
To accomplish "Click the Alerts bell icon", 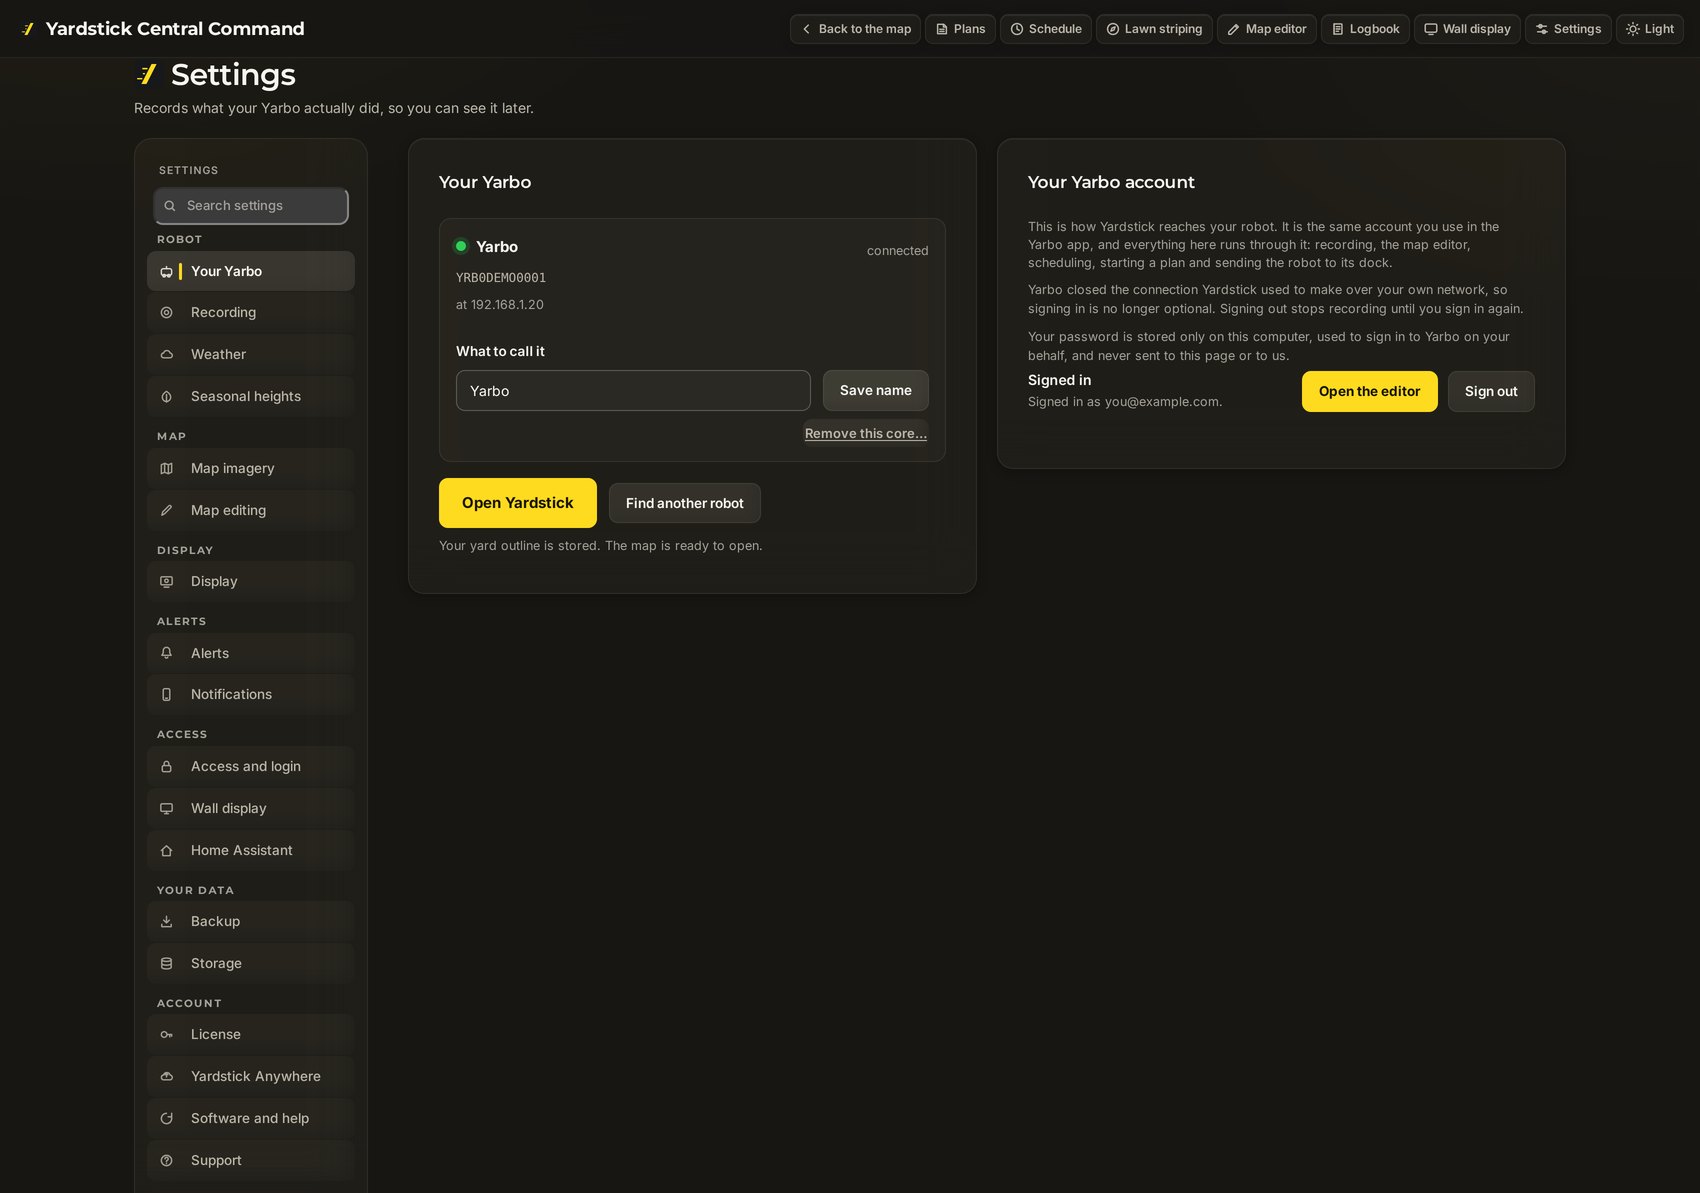I will (x=167, y=654).
